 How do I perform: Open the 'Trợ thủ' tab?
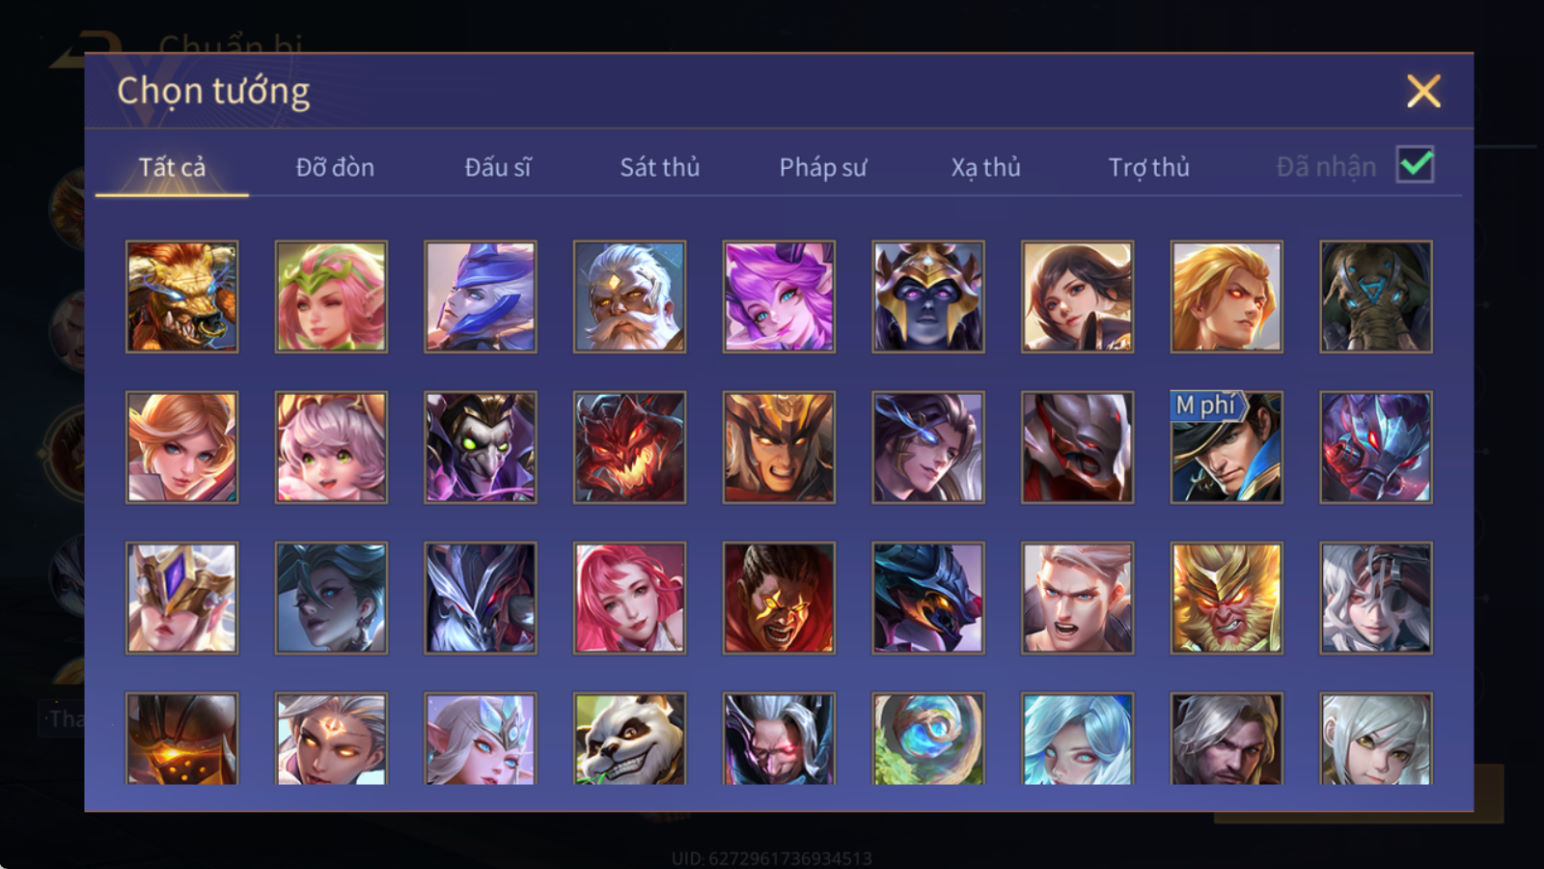coord(1149,167)
